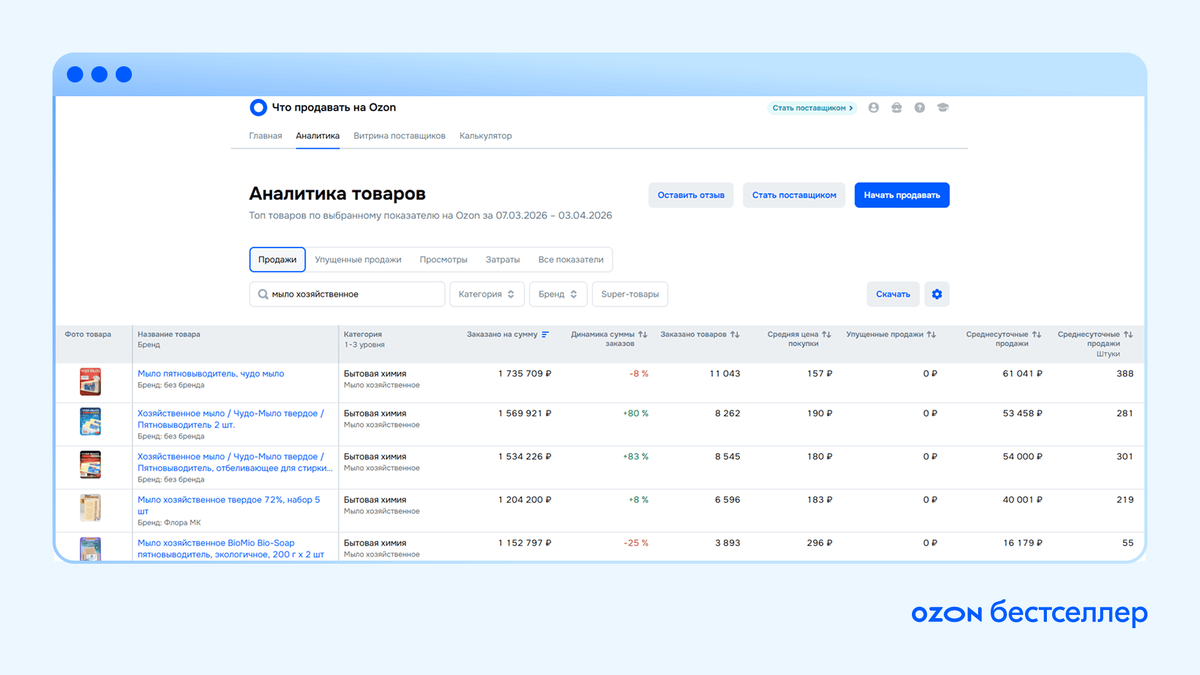
Task: Focus the search field мыло хозяйственное
Action: coord(347,294)
